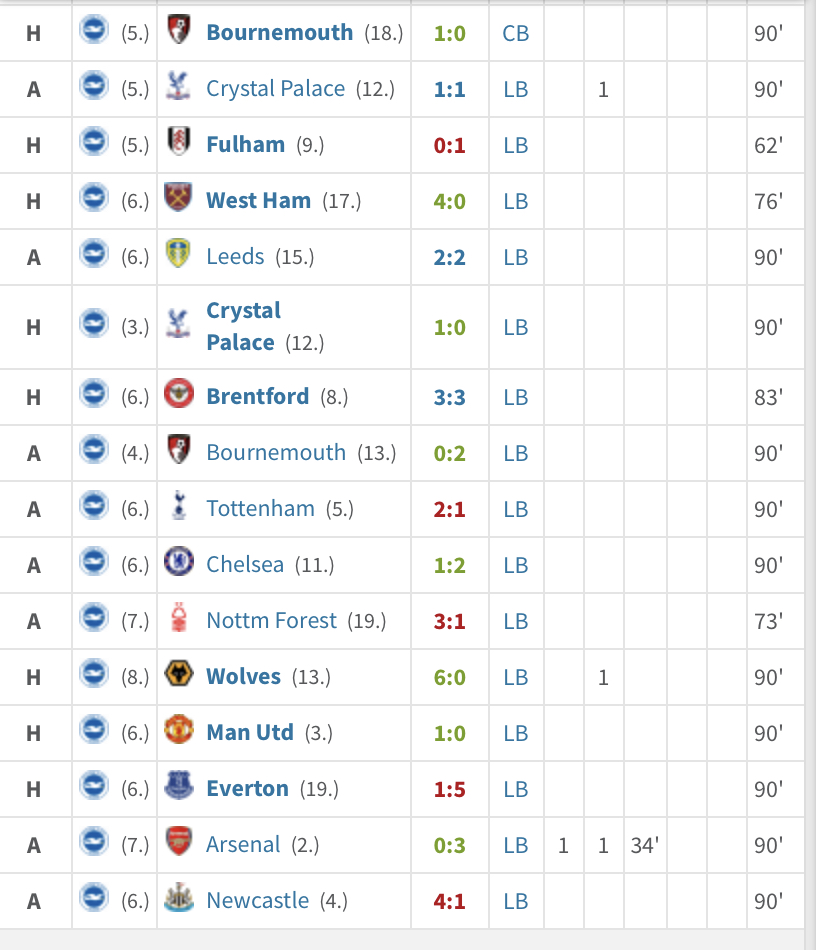
Task: Open the Nottm Forest team link
Action: click(x=271, y=620)
